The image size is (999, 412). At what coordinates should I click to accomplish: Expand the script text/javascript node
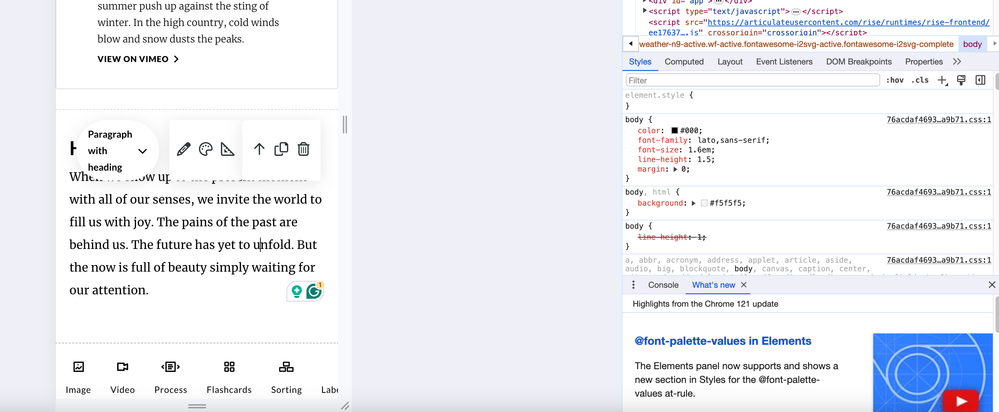645,11
